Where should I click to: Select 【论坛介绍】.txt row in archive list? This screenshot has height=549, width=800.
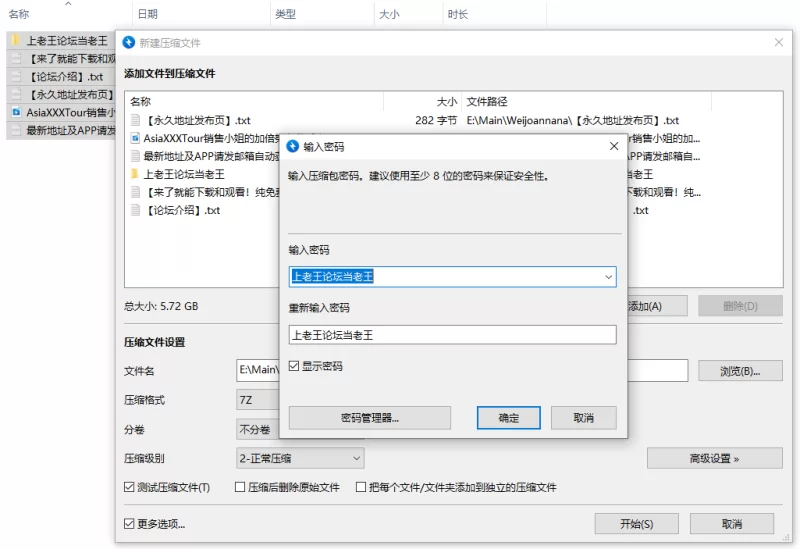[x=203, y=210]
